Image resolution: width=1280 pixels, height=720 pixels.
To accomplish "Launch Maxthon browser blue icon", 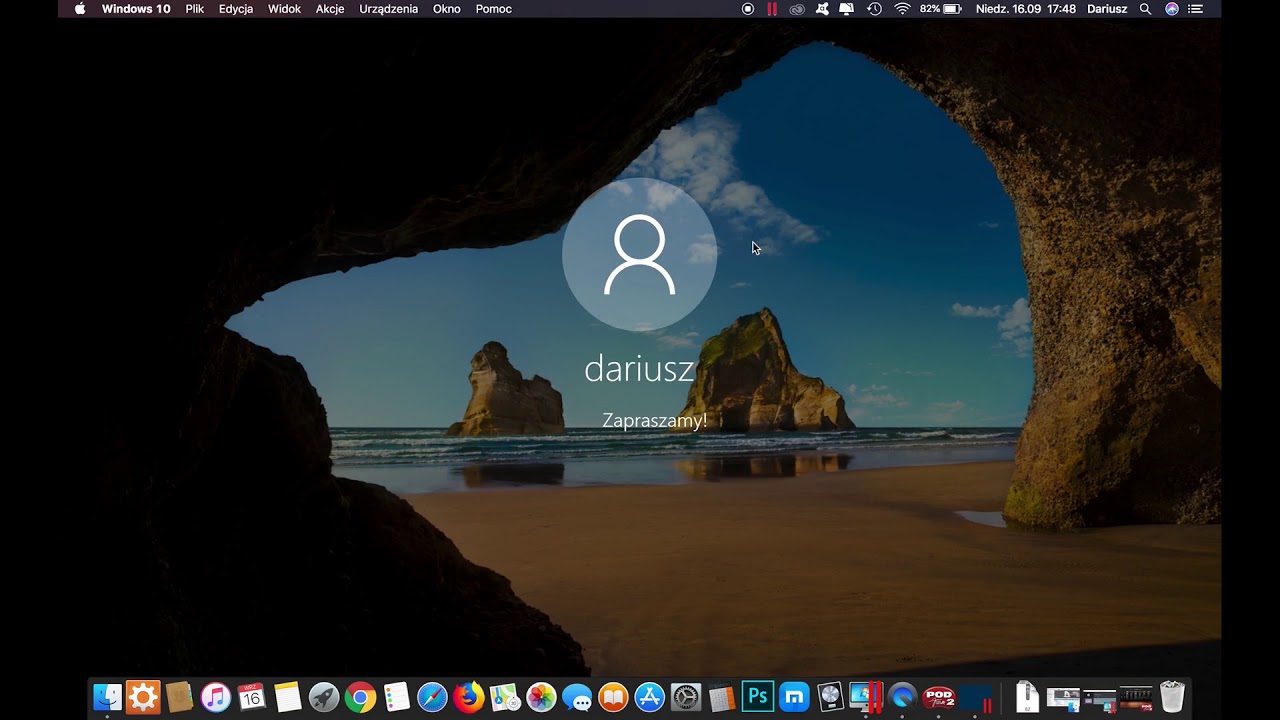I will click(794, 697).
